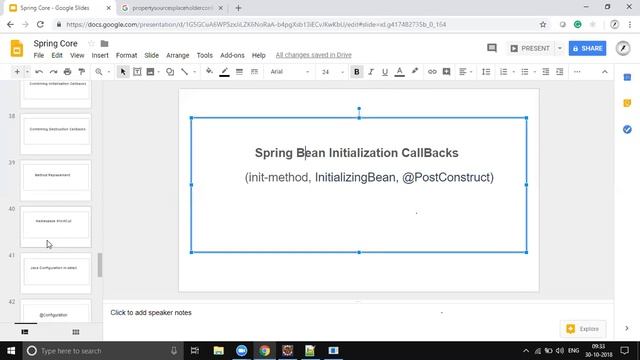This screenshot has height=360, width=640.
Task: Add a new slide plus button
Action: 17,72
